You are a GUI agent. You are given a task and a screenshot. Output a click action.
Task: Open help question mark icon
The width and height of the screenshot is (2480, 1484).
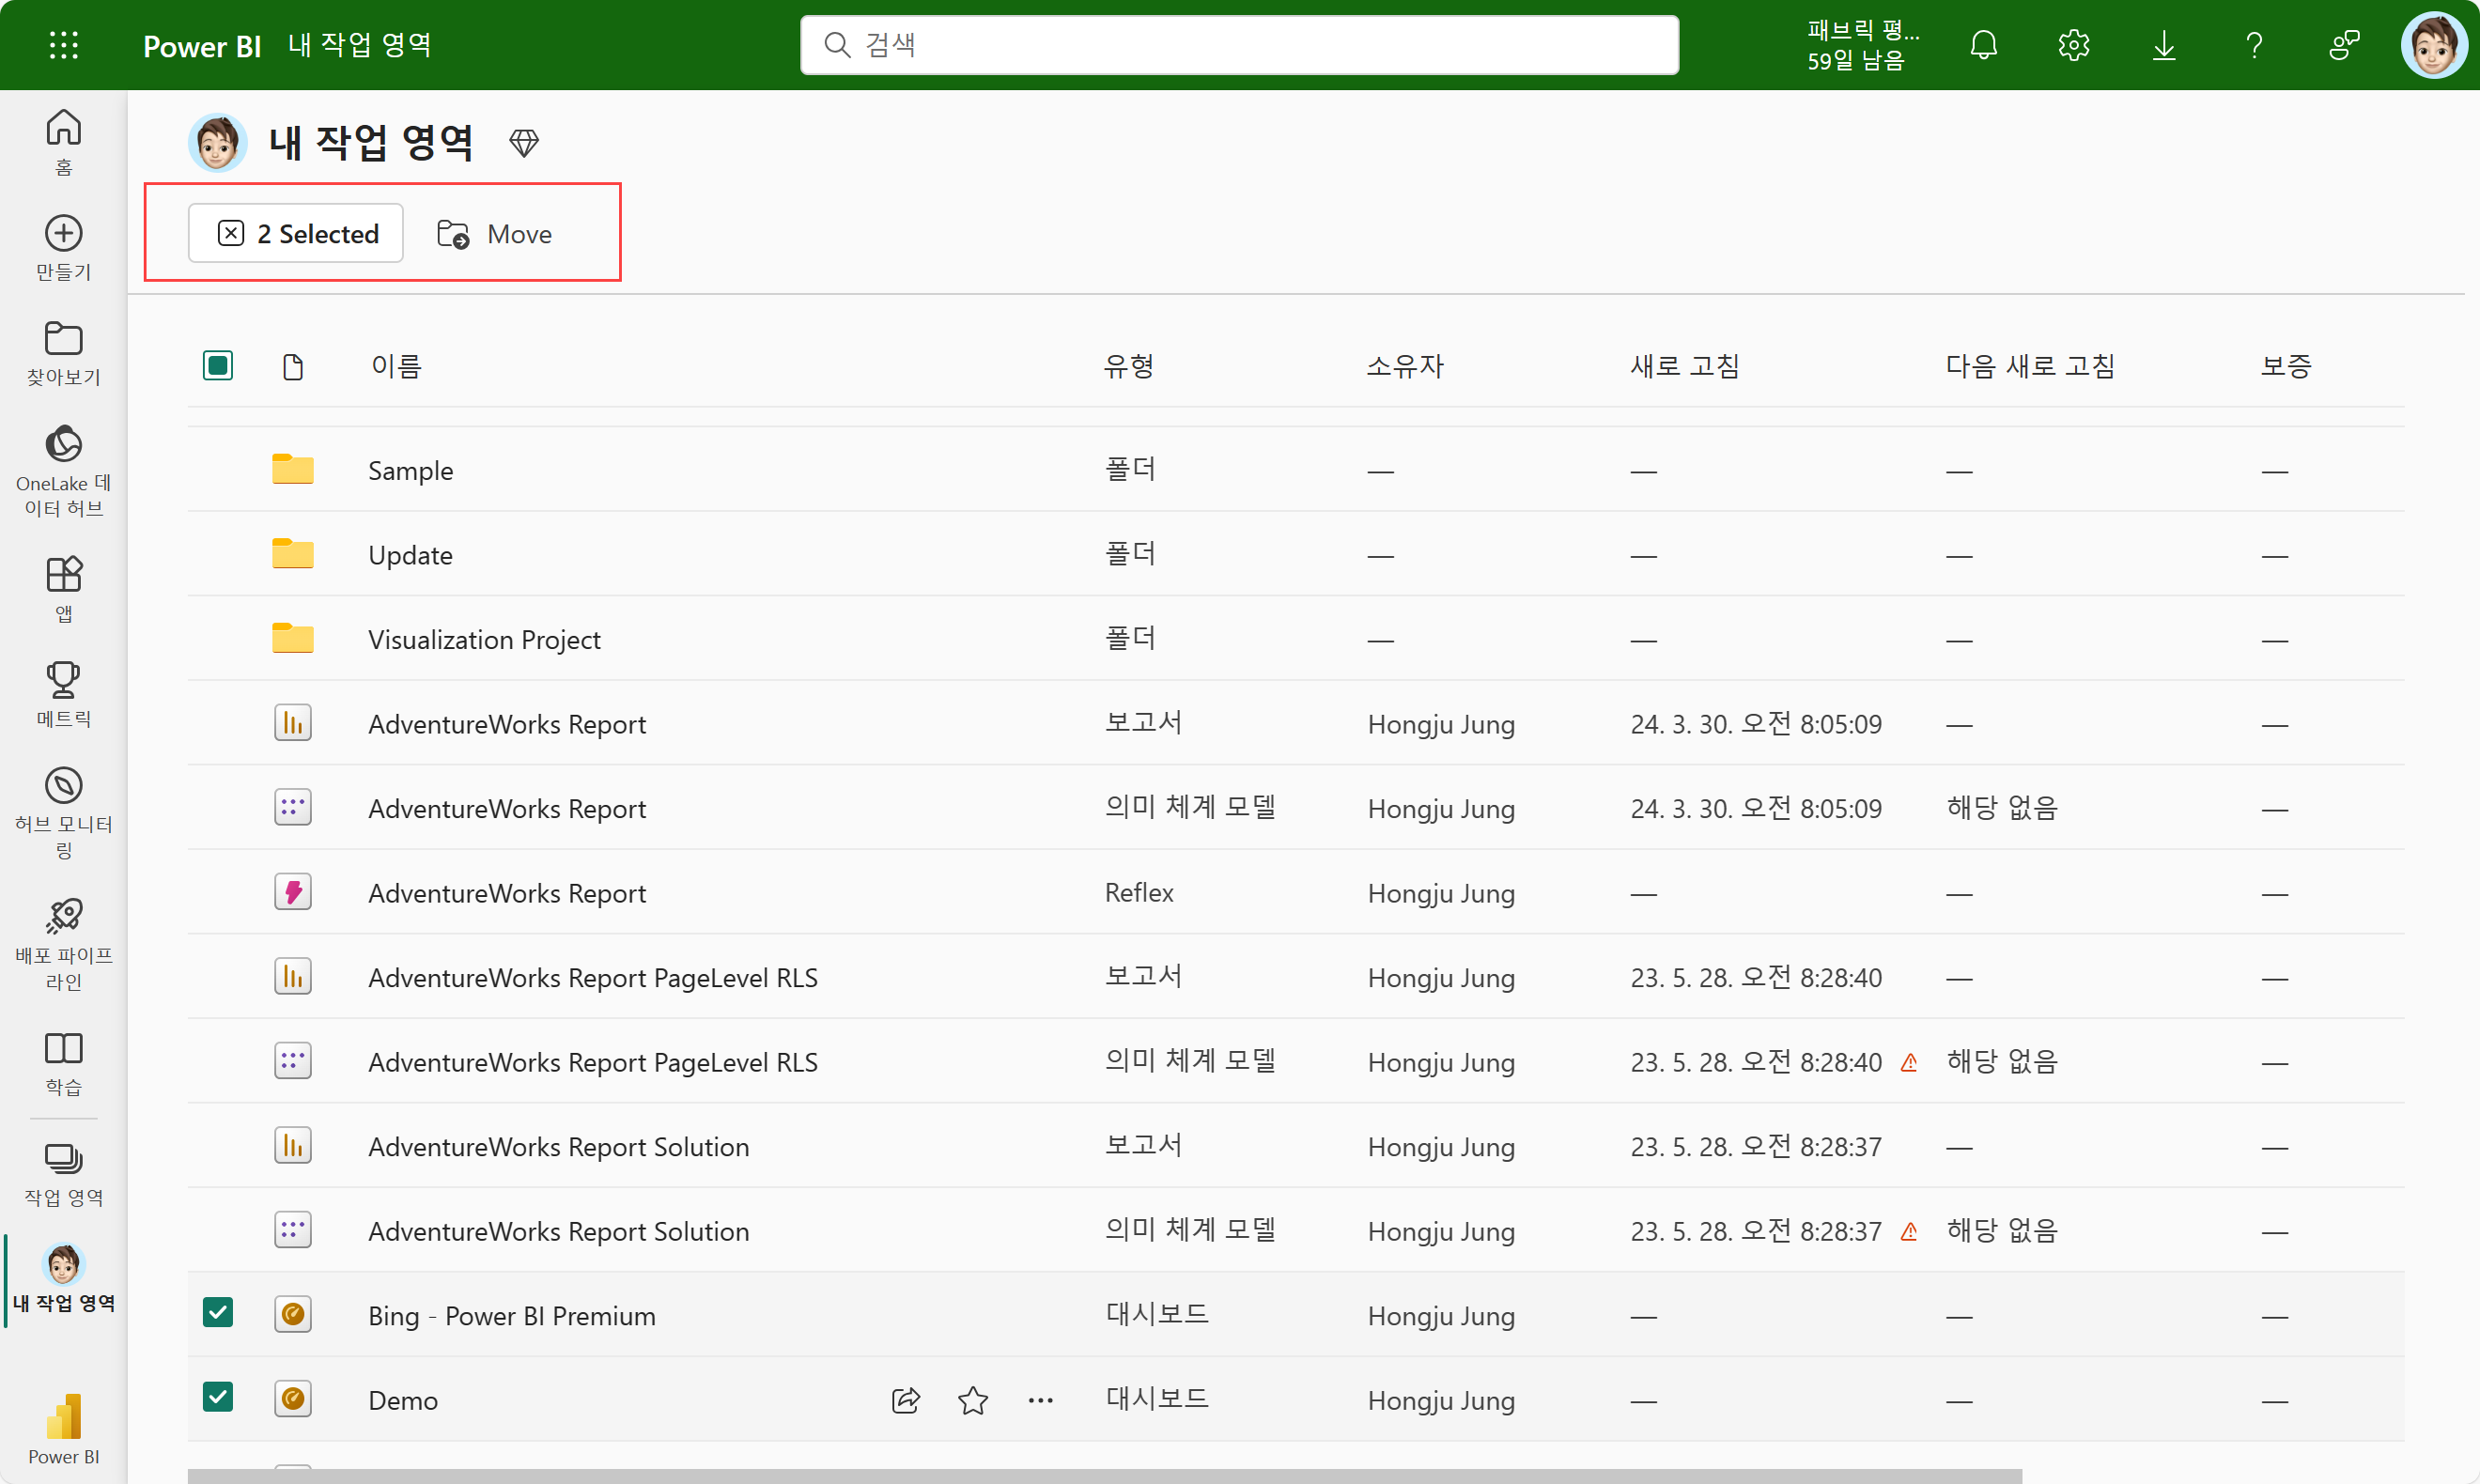point(2253,45)
